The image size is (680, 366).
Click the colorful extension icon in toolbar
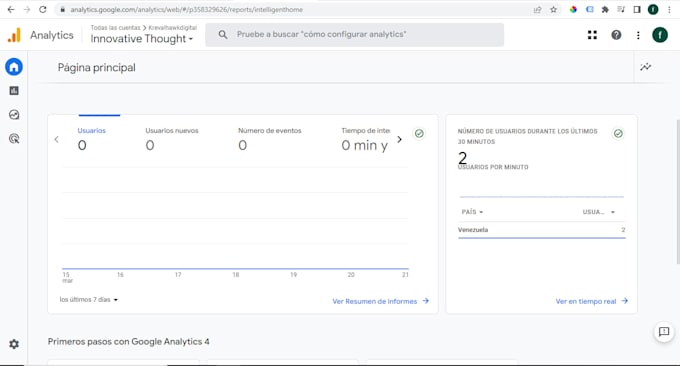573,10
